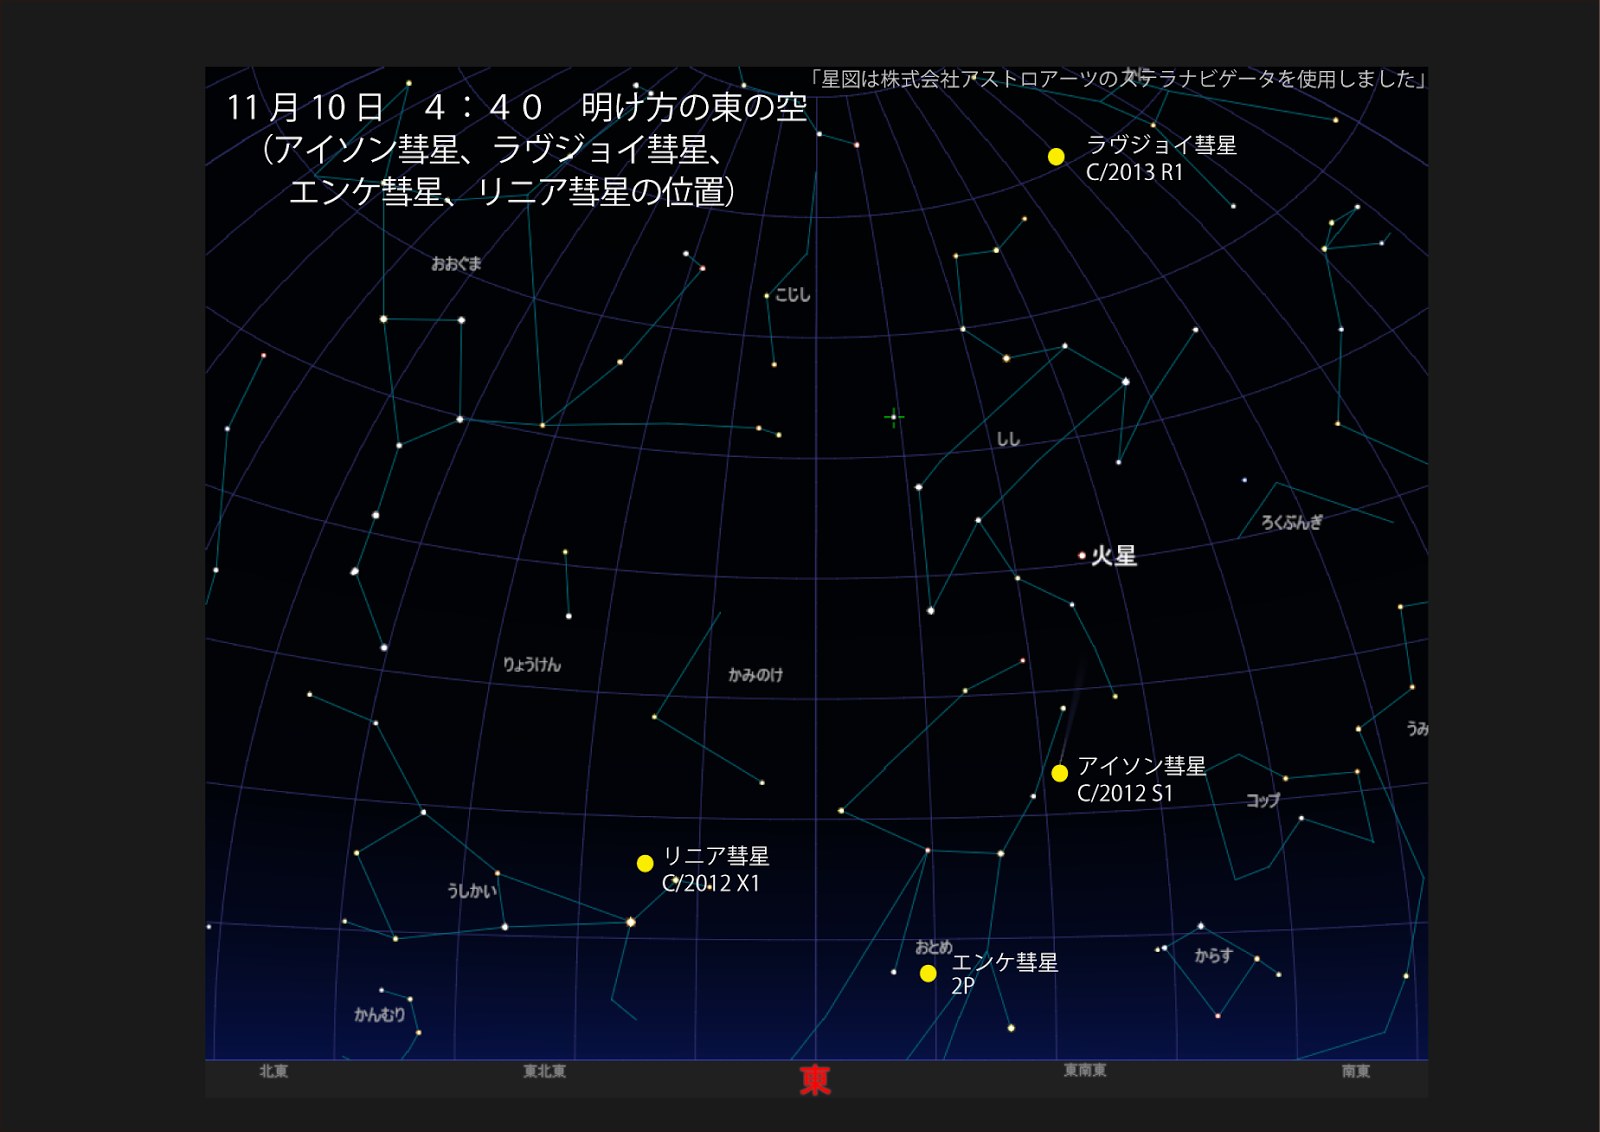Click the コップ constellation label
Viewport: 1600px width, 1132px height.
tap(1263, 800)
